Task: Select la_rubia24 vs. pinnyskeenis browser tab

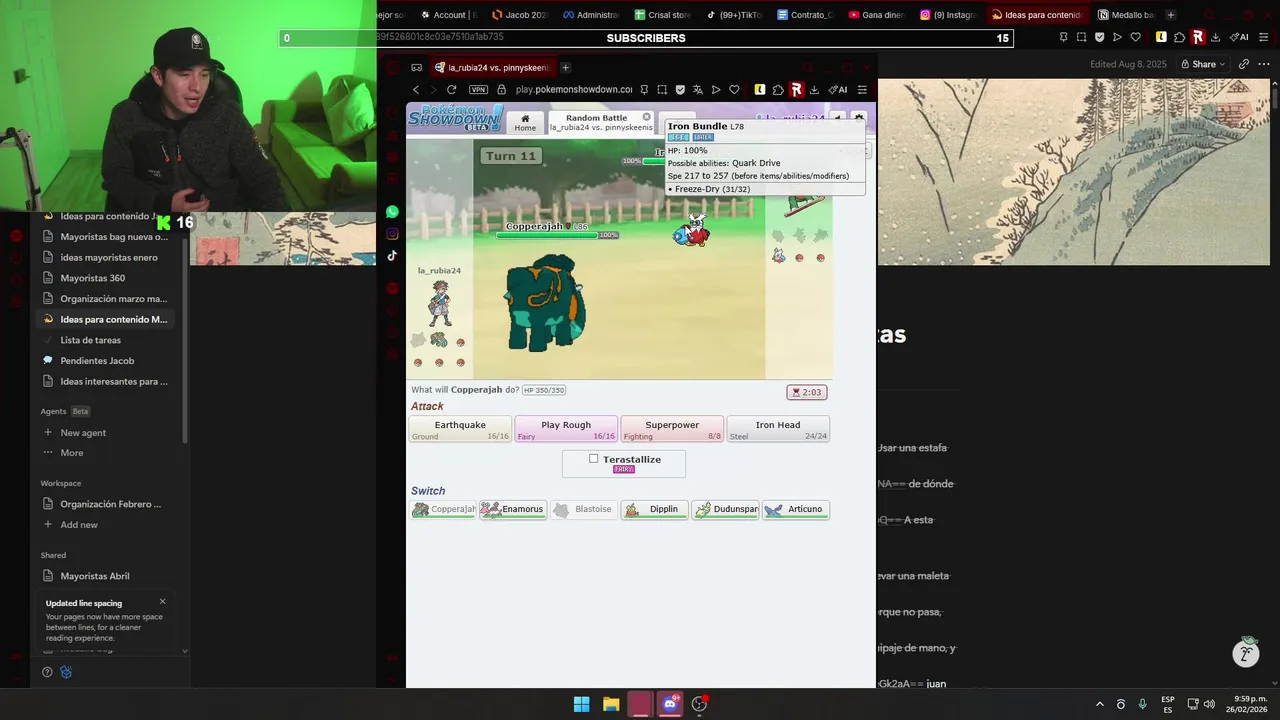Action: 492,68
